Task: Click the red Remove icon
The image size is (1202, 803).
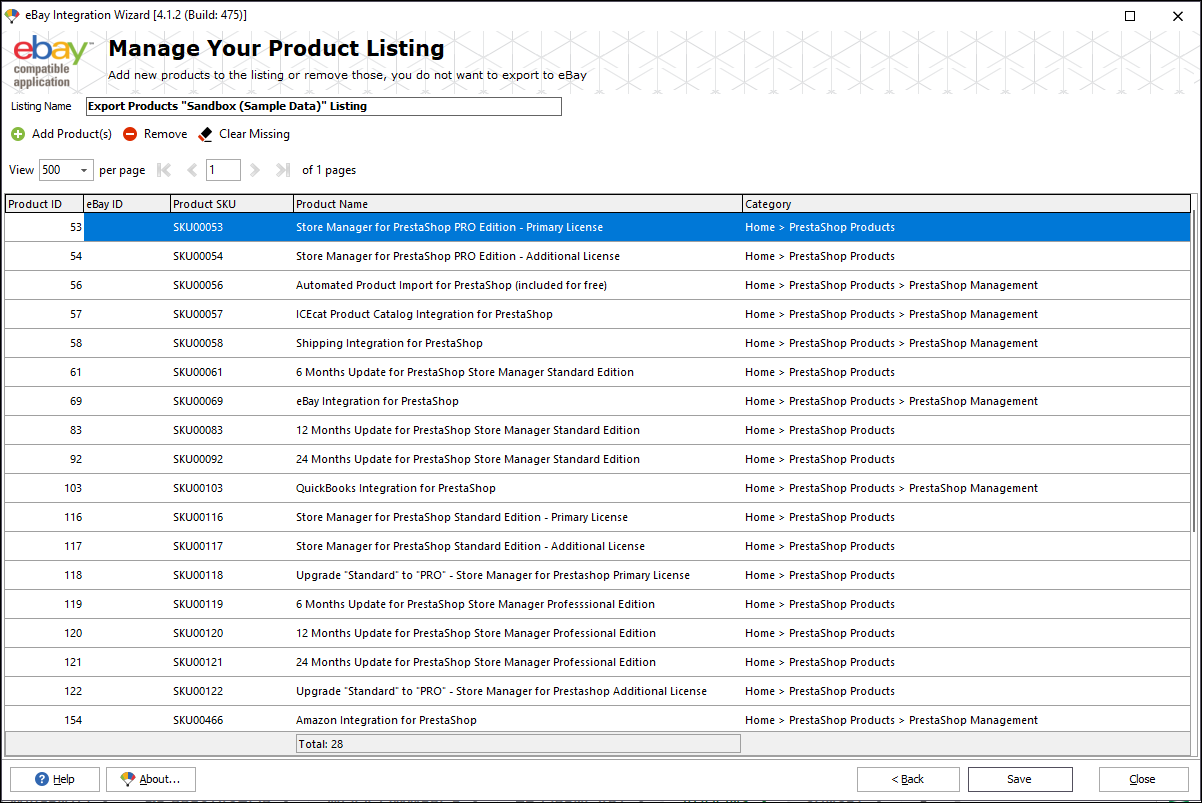Action: tap(130, 134)
